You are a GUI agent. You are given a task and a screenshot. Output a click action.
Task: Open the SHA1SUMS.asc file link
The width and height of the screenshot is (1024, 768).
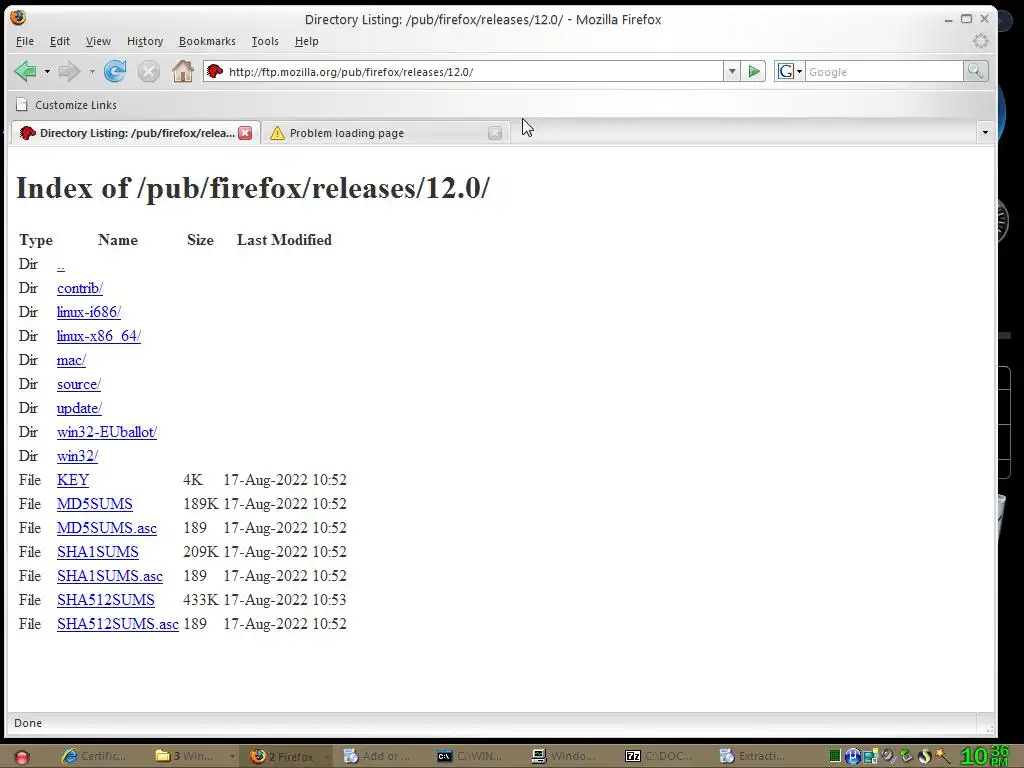tap(110, 576)
